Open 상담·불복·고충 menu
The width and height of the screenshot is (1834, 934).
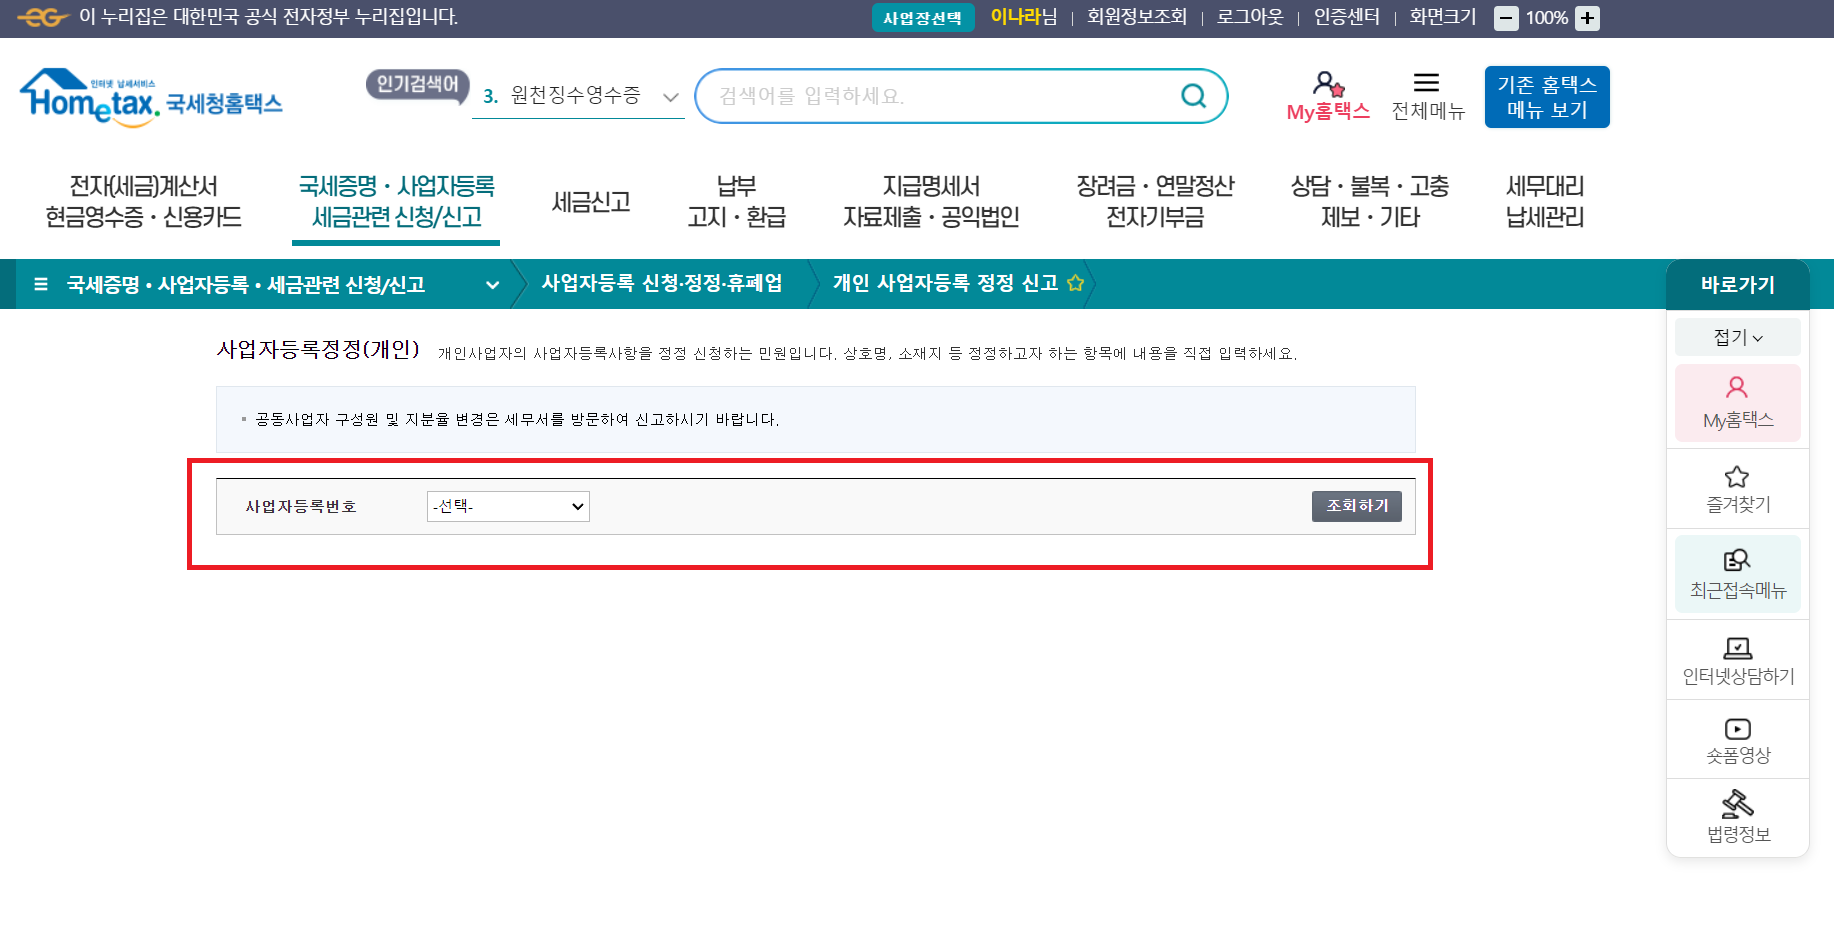pos(1370,201)
